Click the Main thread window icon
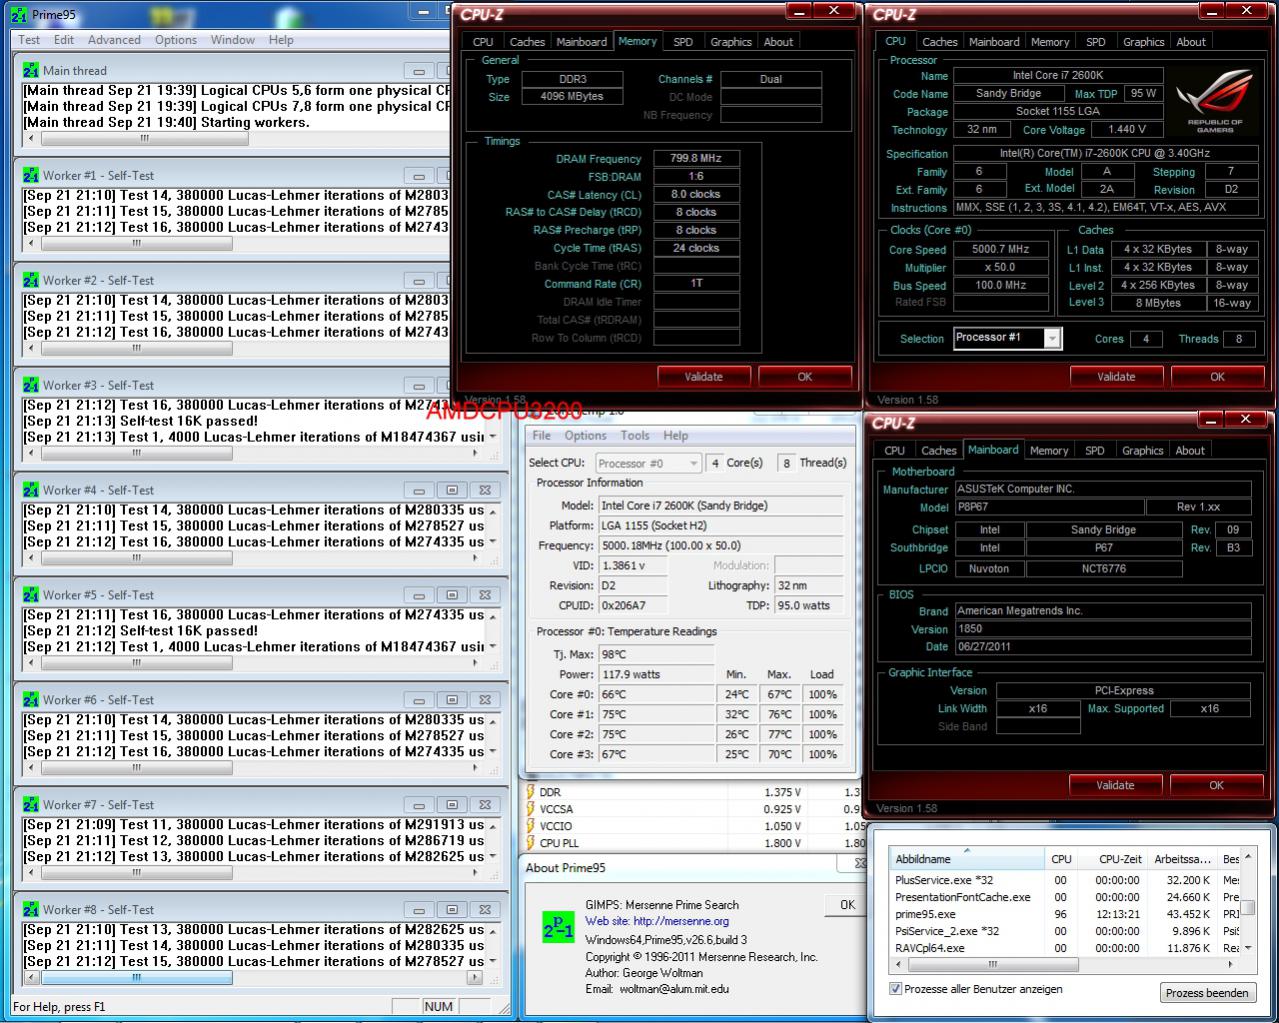Viewport: 1279px width, 1023px height. tap(31, 70)
